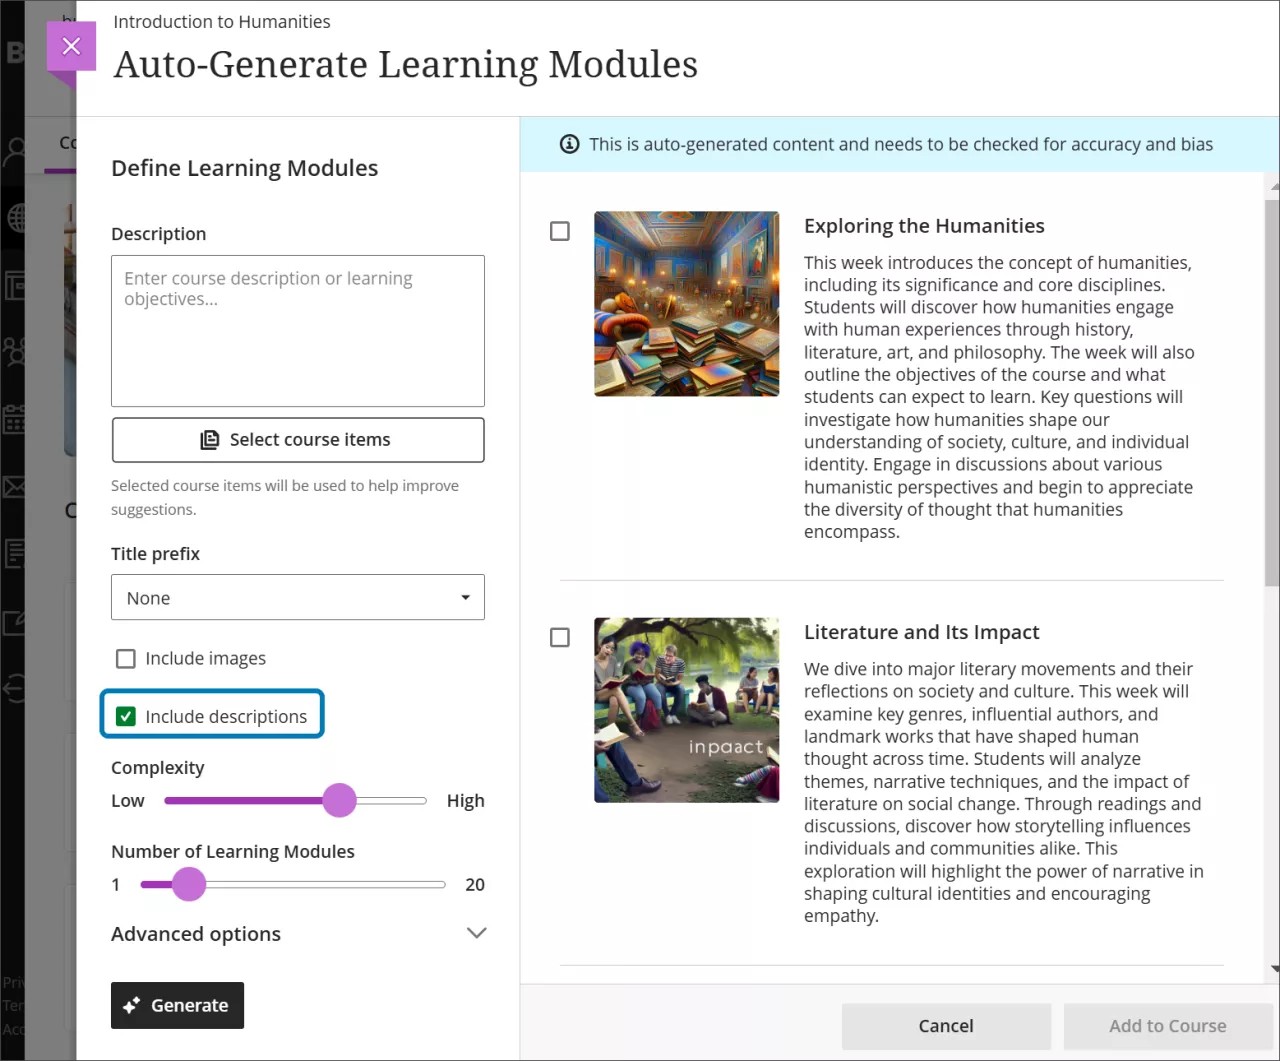Image resolution: width=1280 pixels, height=1061 pixels.
Task: Click the Add to Course button
Action: (x=1168, y=1026)
